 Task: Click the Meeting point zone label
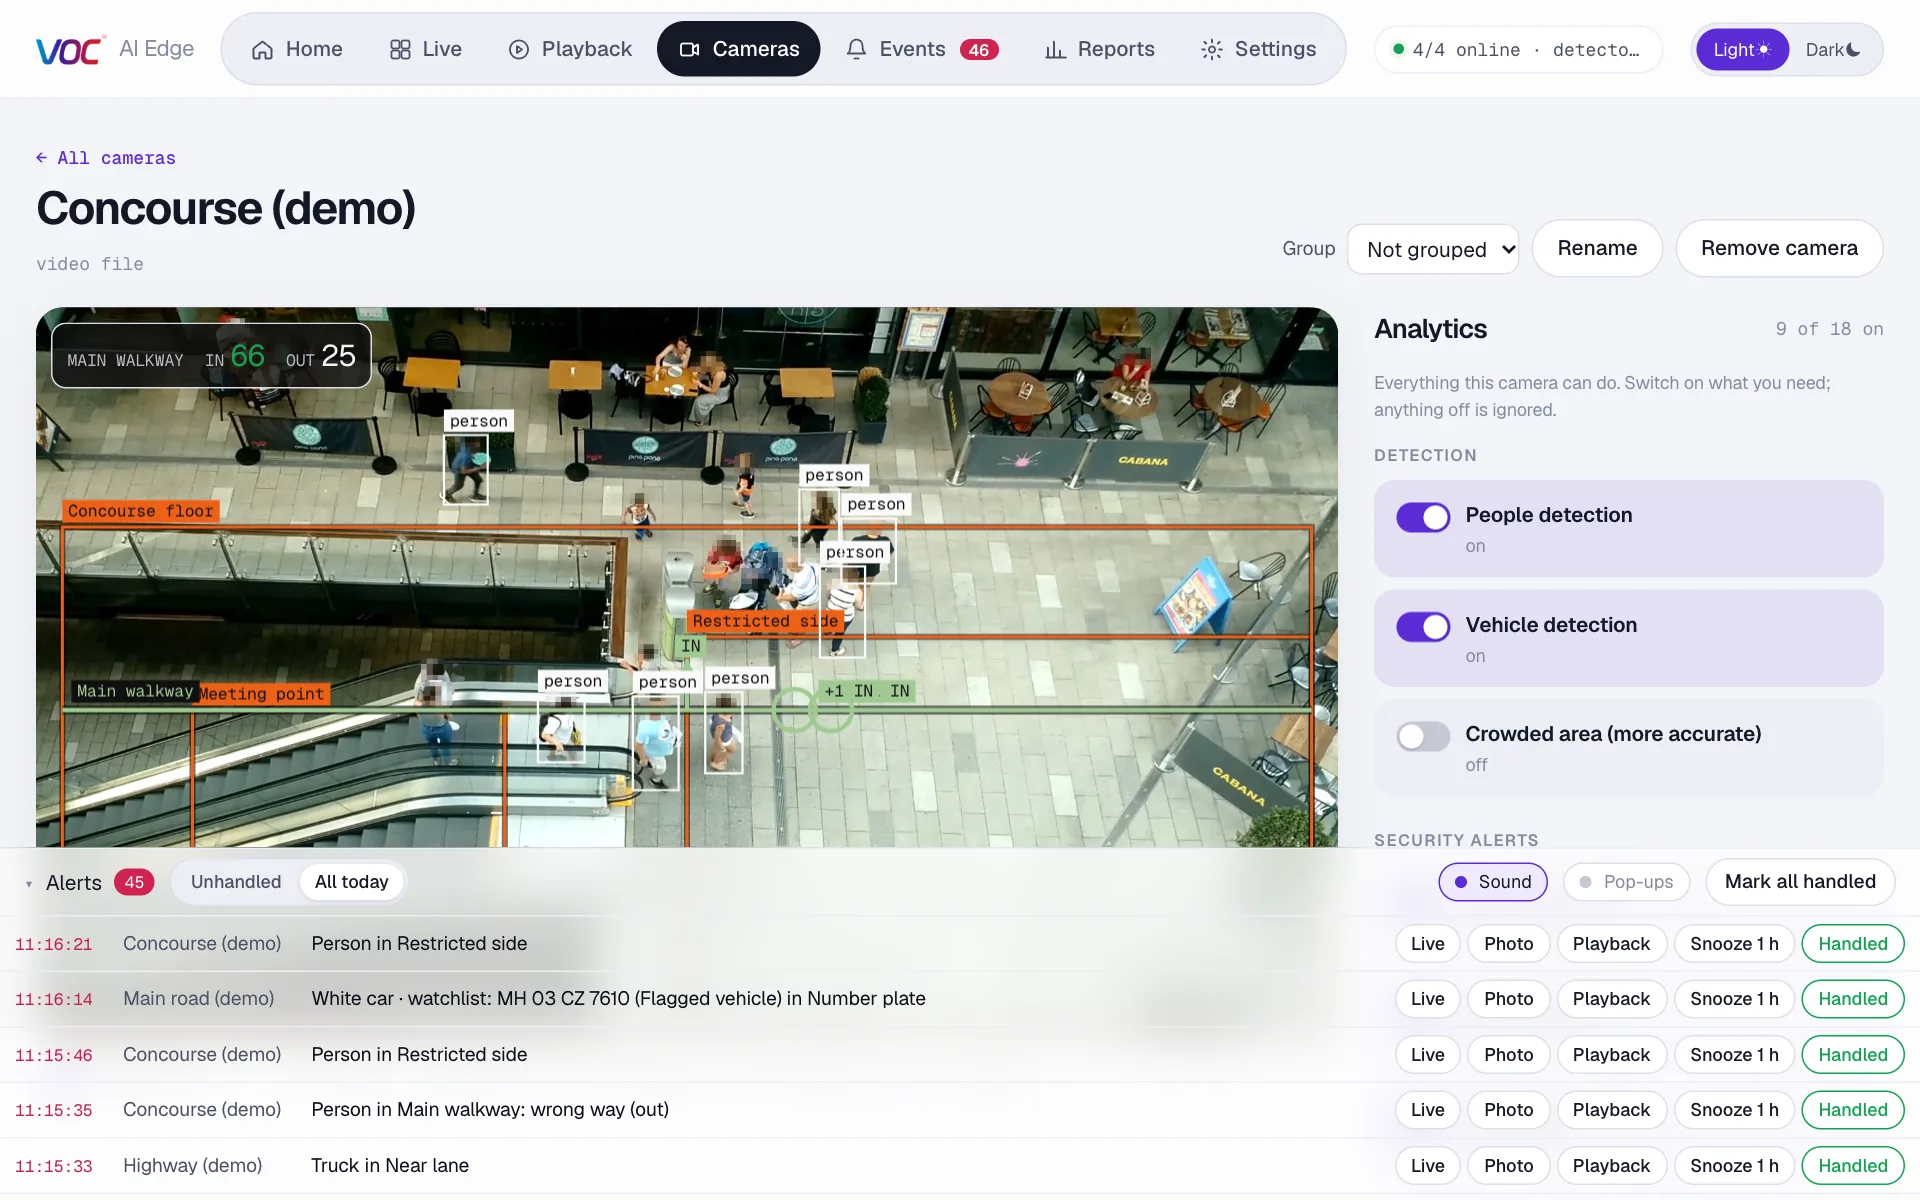click(x=262, y=694)
